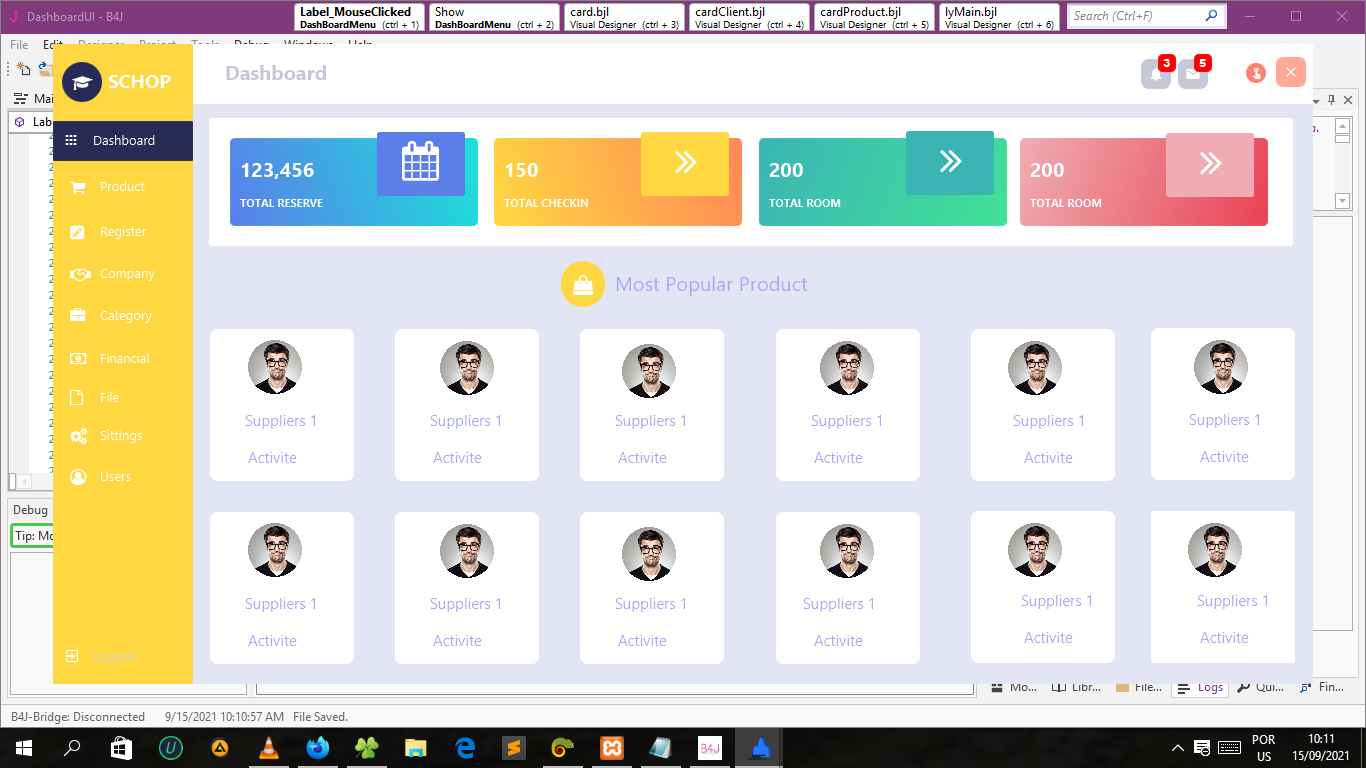Open the taskbar clock and date
The width and height of the screenshot is (1366, 768).
tap(1319, 748)
